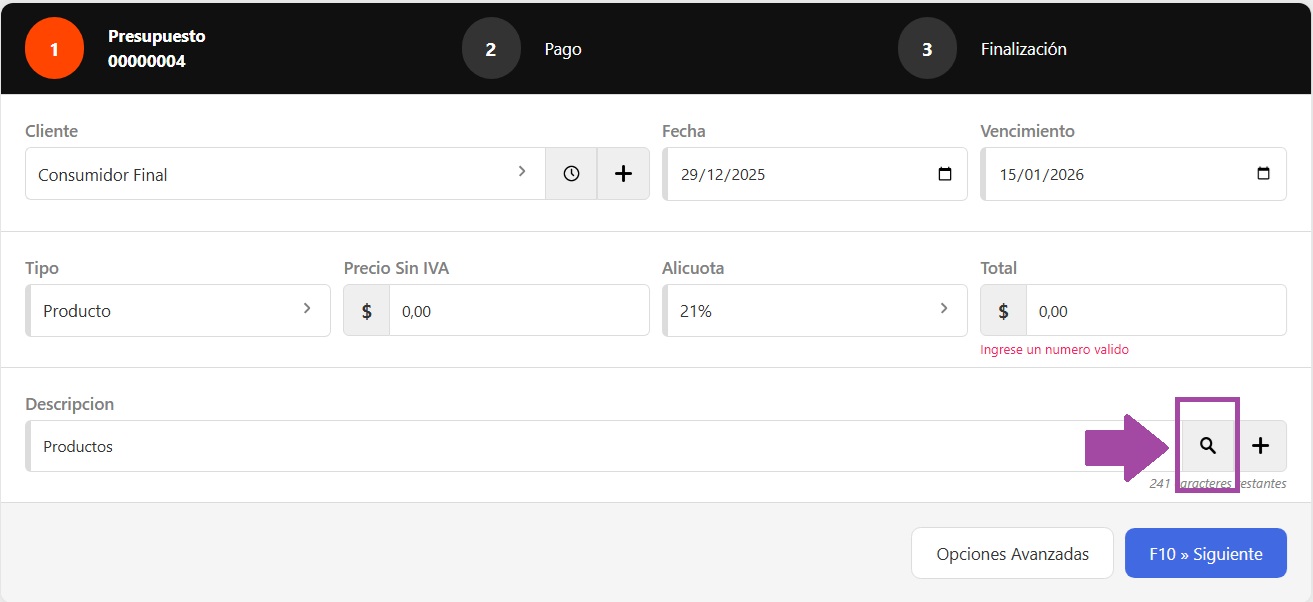Viewport: 1313px width, 602px height.
Task: Expand the Alicuota 21% dropdown
Action: tap(814, 311)
